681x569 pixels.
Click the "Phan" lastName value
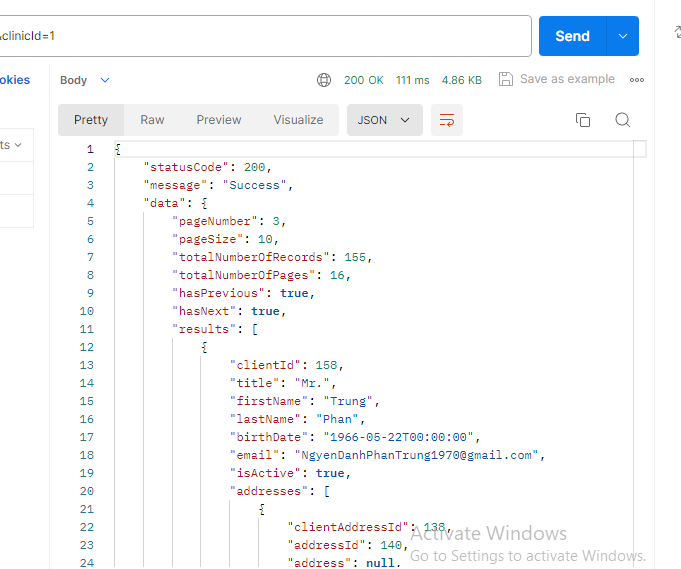(x=337, y=419)
